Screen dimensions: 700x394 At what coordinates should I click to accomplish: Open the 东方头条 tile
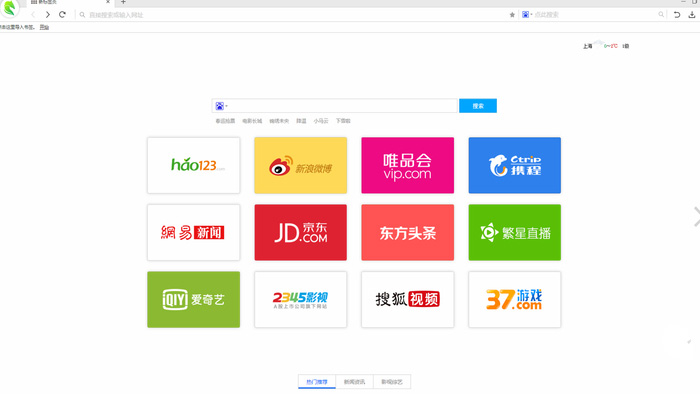click(x=408, y=232)
